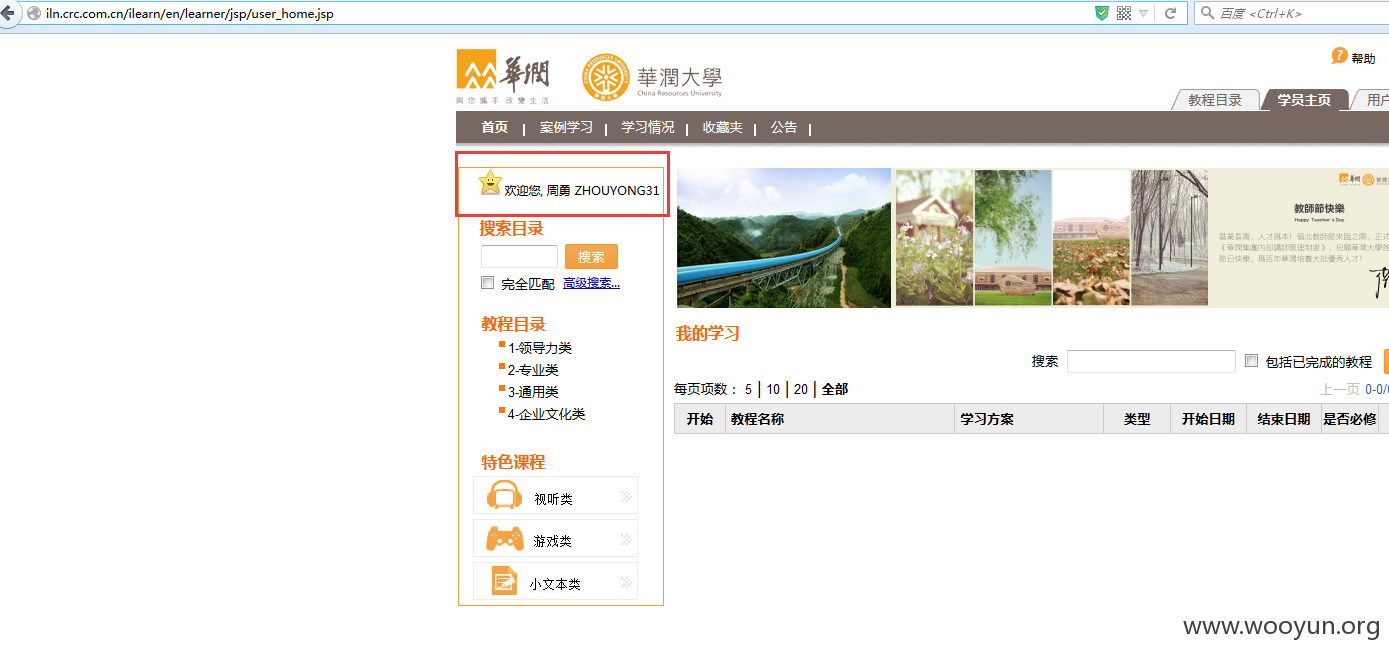Image resolution: width=1389 pixels, height=655 pixels.
Task: Switch to the 教程目录 tab
Action: (1215, 100)
